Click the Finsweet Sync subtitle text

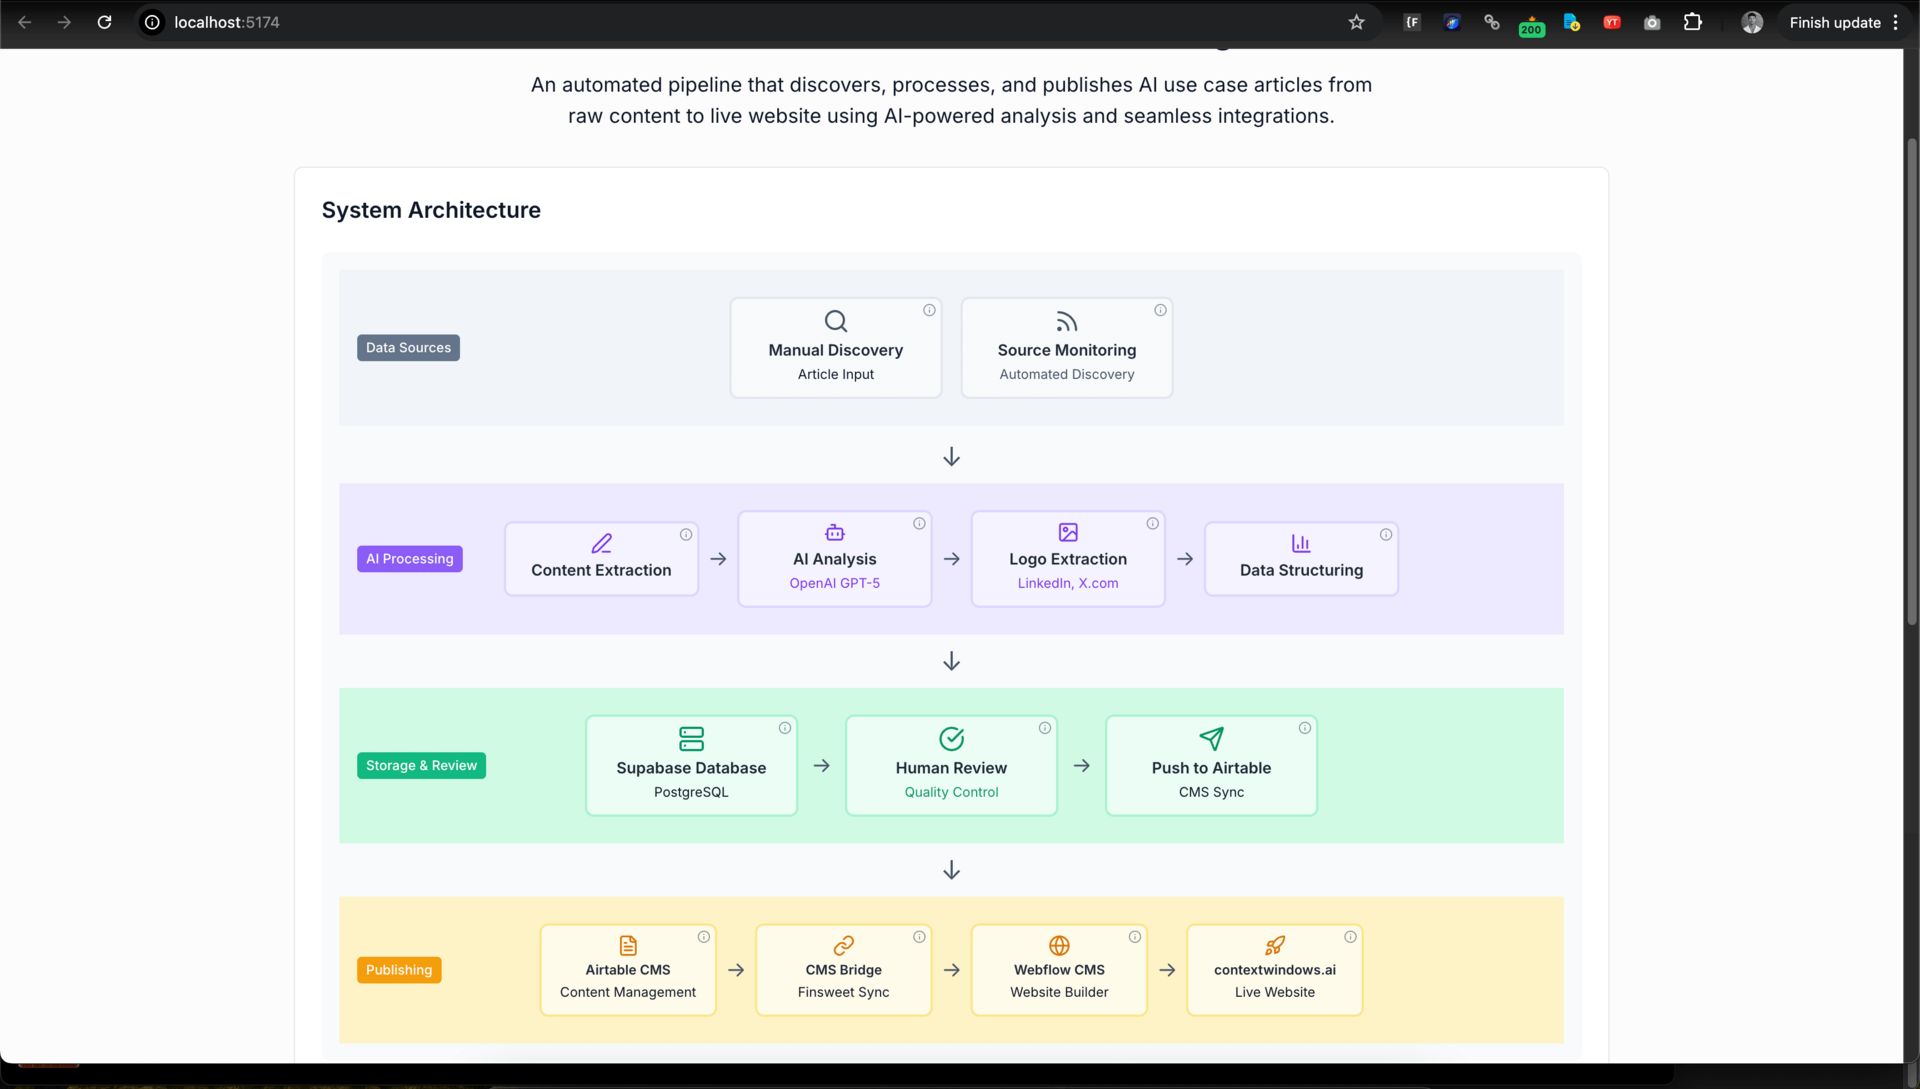point(844,993)
